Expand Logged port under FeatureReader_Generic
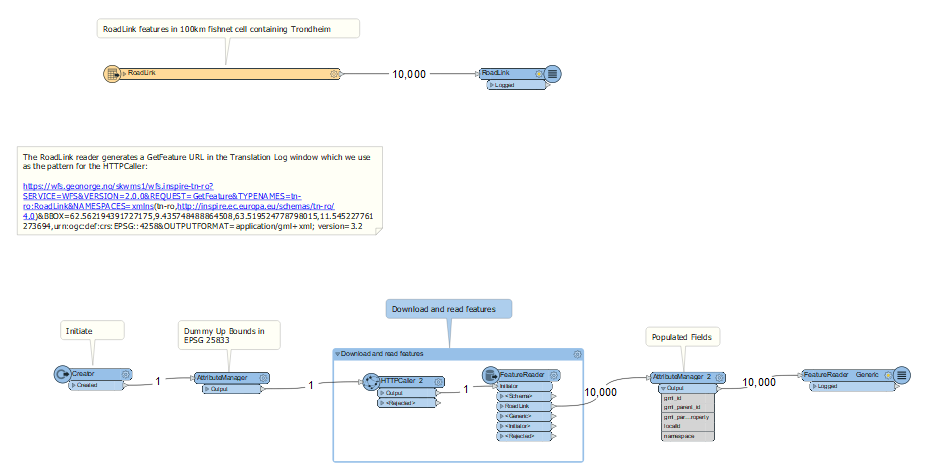933x476 pixels. pyautogui.click(x=815, y=386)
